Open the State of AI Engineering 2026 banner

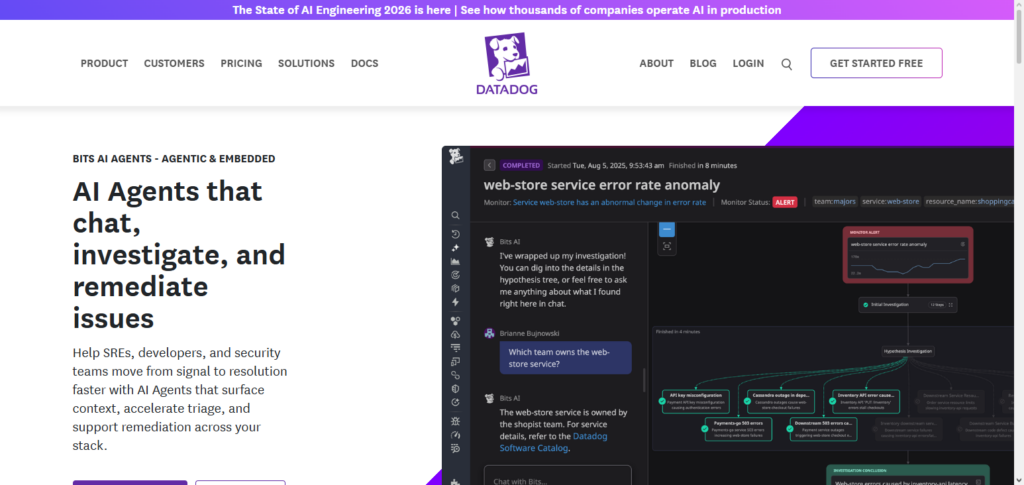click(507, 10)
